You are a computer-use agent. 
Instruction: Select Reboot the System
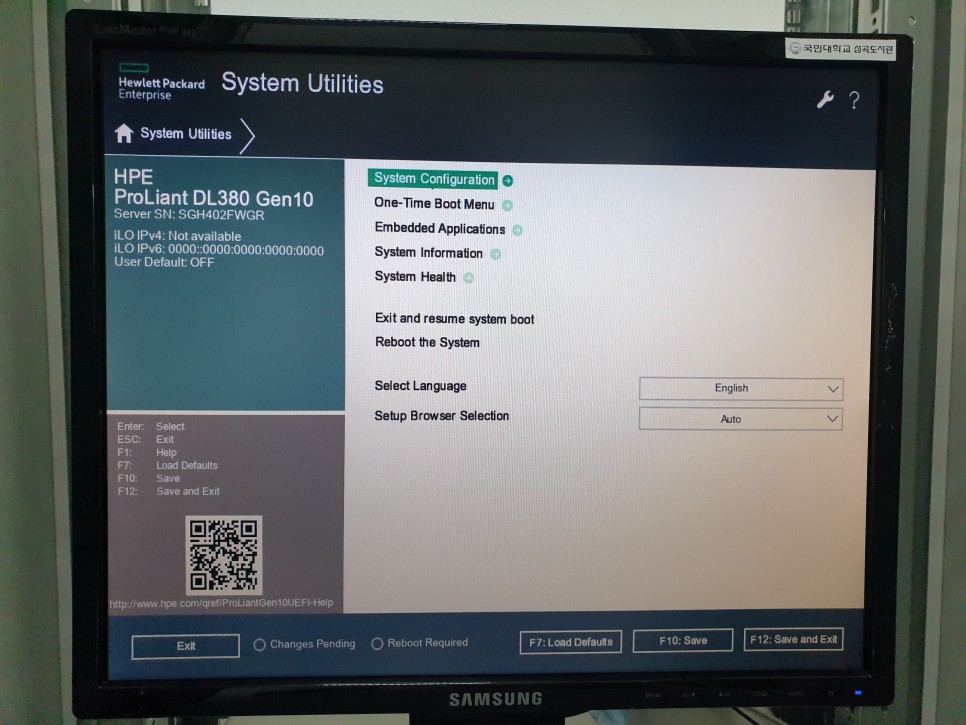(x=427, y=342)
